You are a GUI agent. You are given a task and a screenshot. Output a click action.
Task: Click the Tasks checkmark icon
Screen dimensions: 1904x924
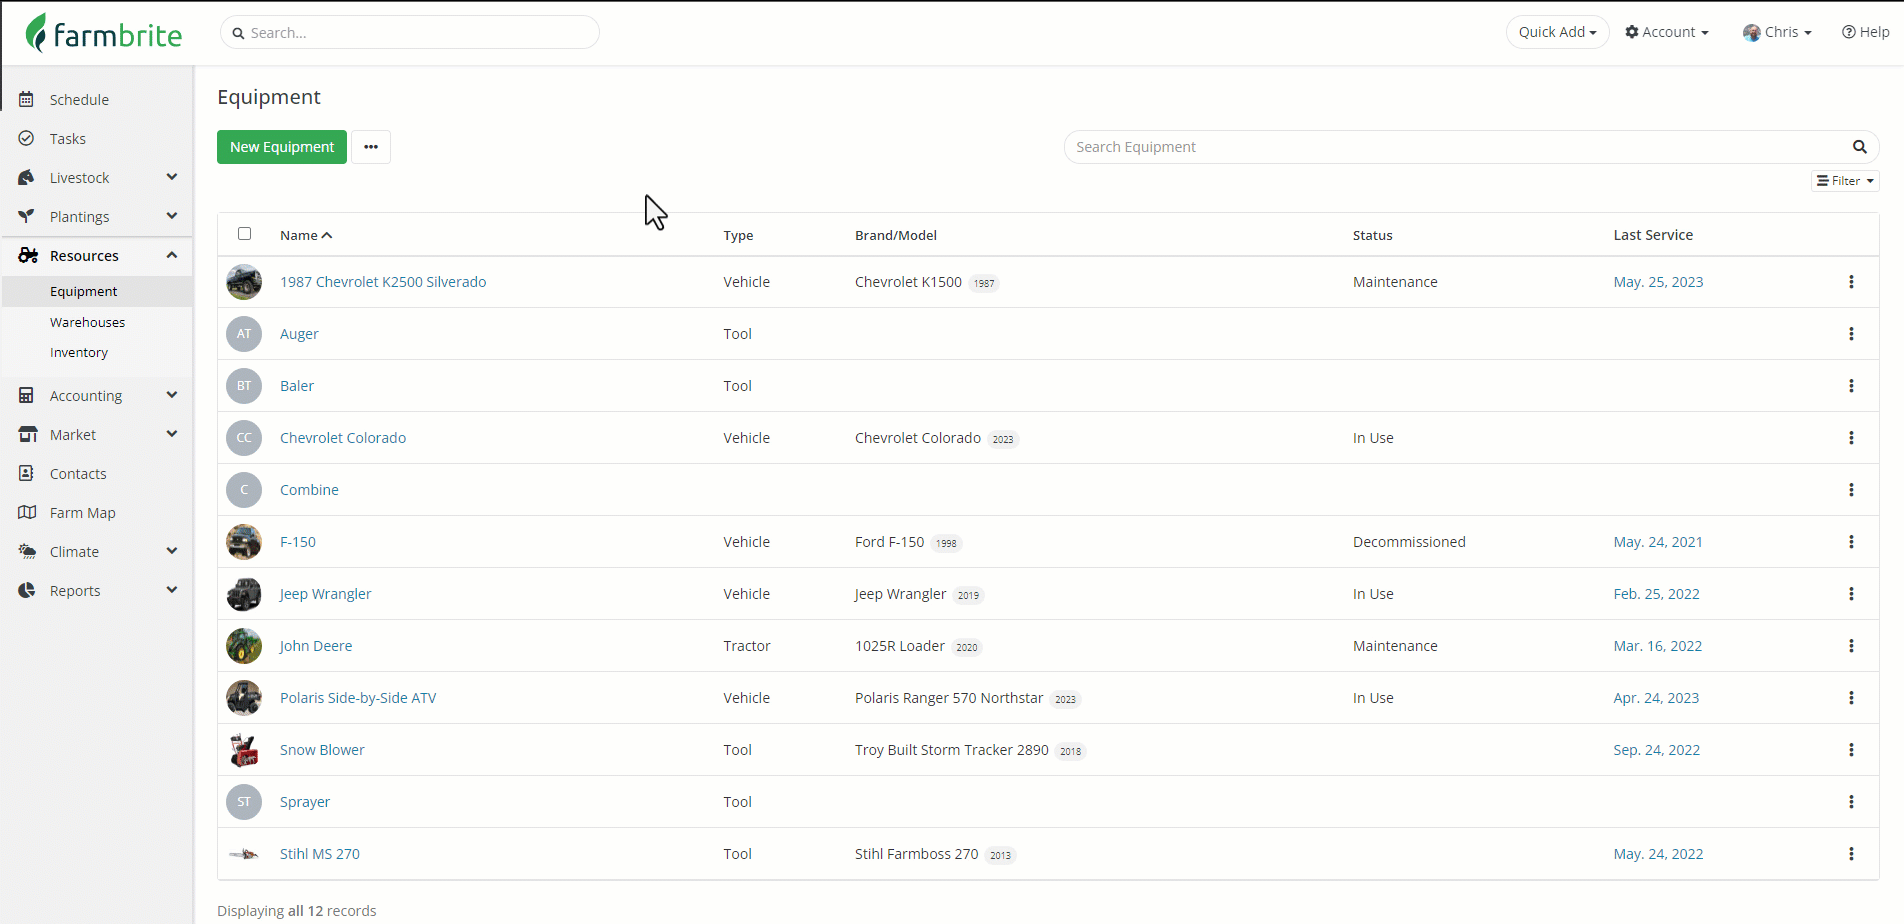pyautogui.click(x=27, y=138)
